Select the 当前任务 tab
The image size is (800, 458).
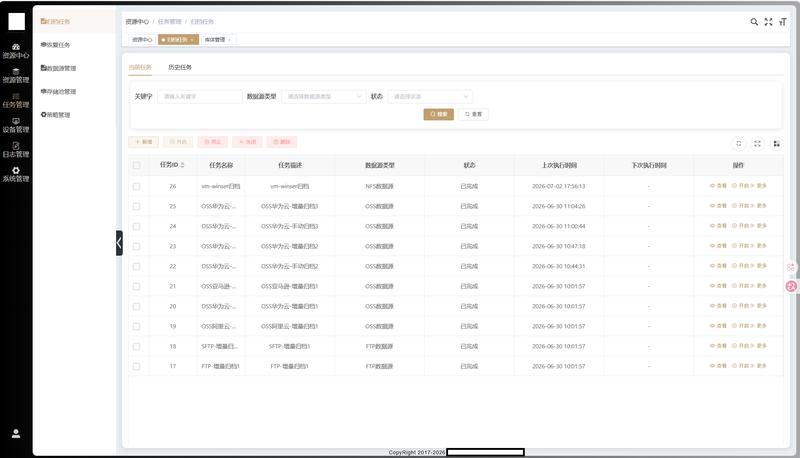click(x=140, y=67)
